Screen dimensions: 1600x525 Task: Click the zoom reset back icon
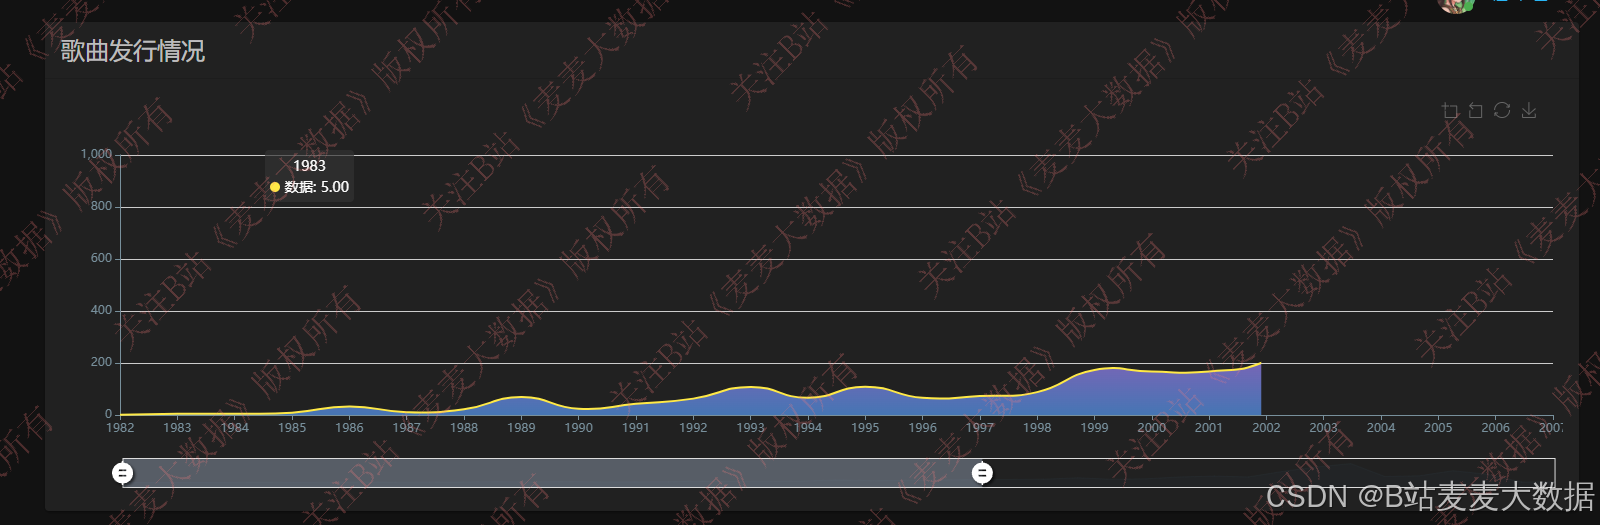[x=1476, y=111]
